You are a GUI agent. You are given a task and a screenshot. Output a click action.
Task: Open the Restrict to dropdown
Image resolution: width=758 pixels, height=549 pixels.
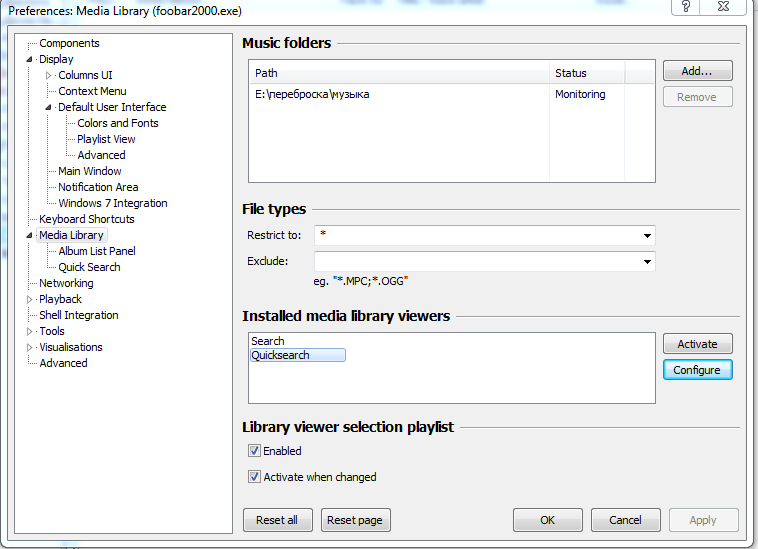coord(647,236)
